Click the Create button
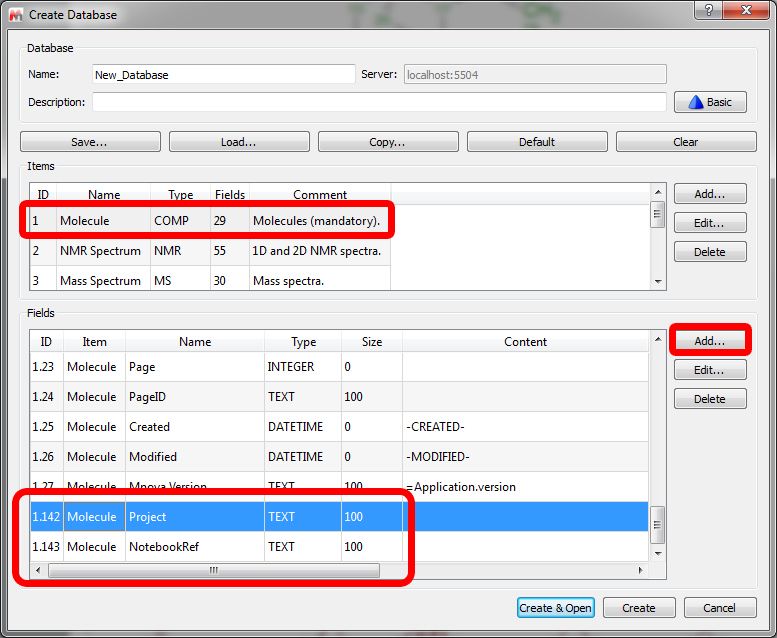The width and height of the screenshot is (777, 638). pyautogui.click(x=639, y=608)
